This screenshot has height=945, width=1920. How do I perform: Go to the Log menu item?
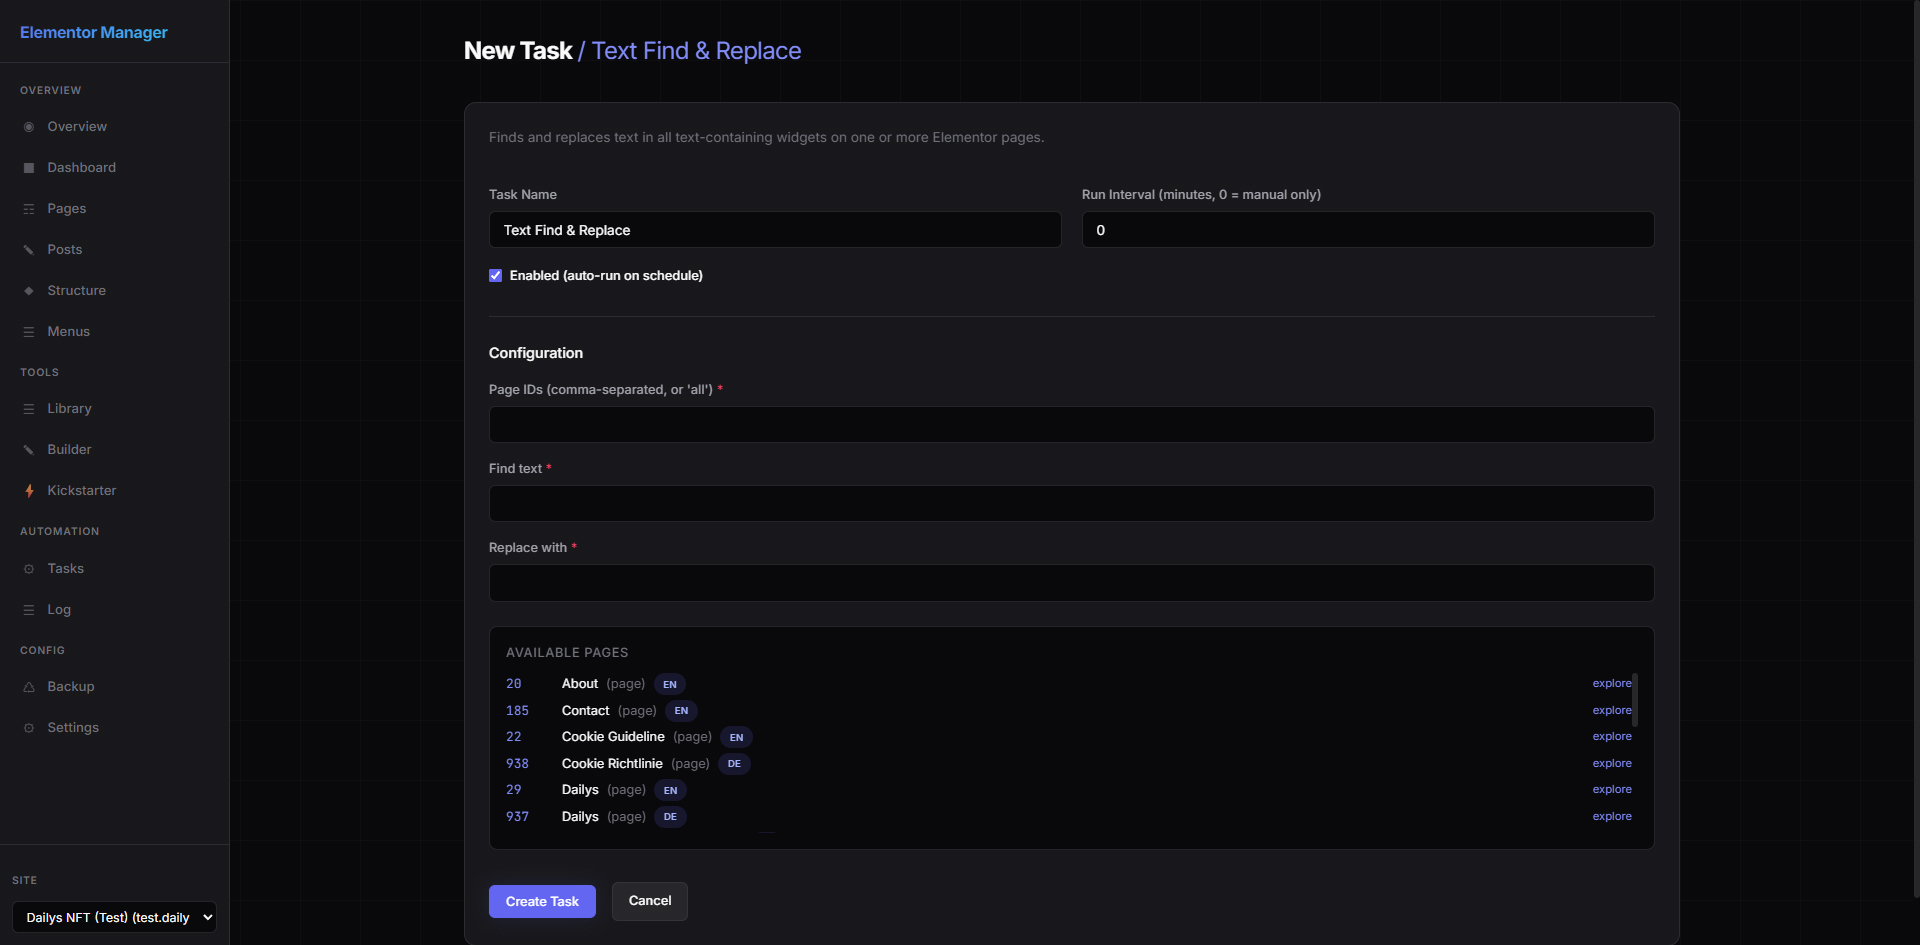pos(59,610)
